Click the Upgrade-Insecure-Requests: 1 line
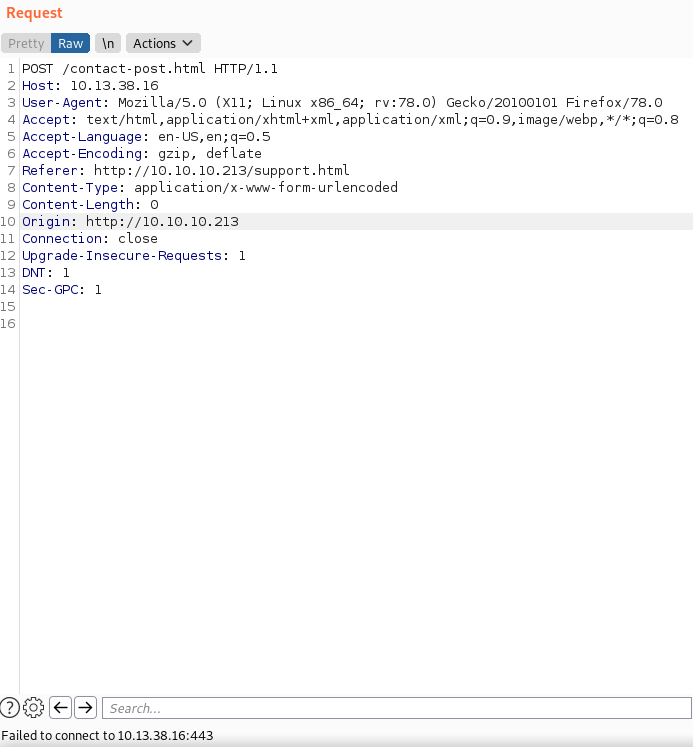This screenshot has width=693, height=747. tap(134, 256)
